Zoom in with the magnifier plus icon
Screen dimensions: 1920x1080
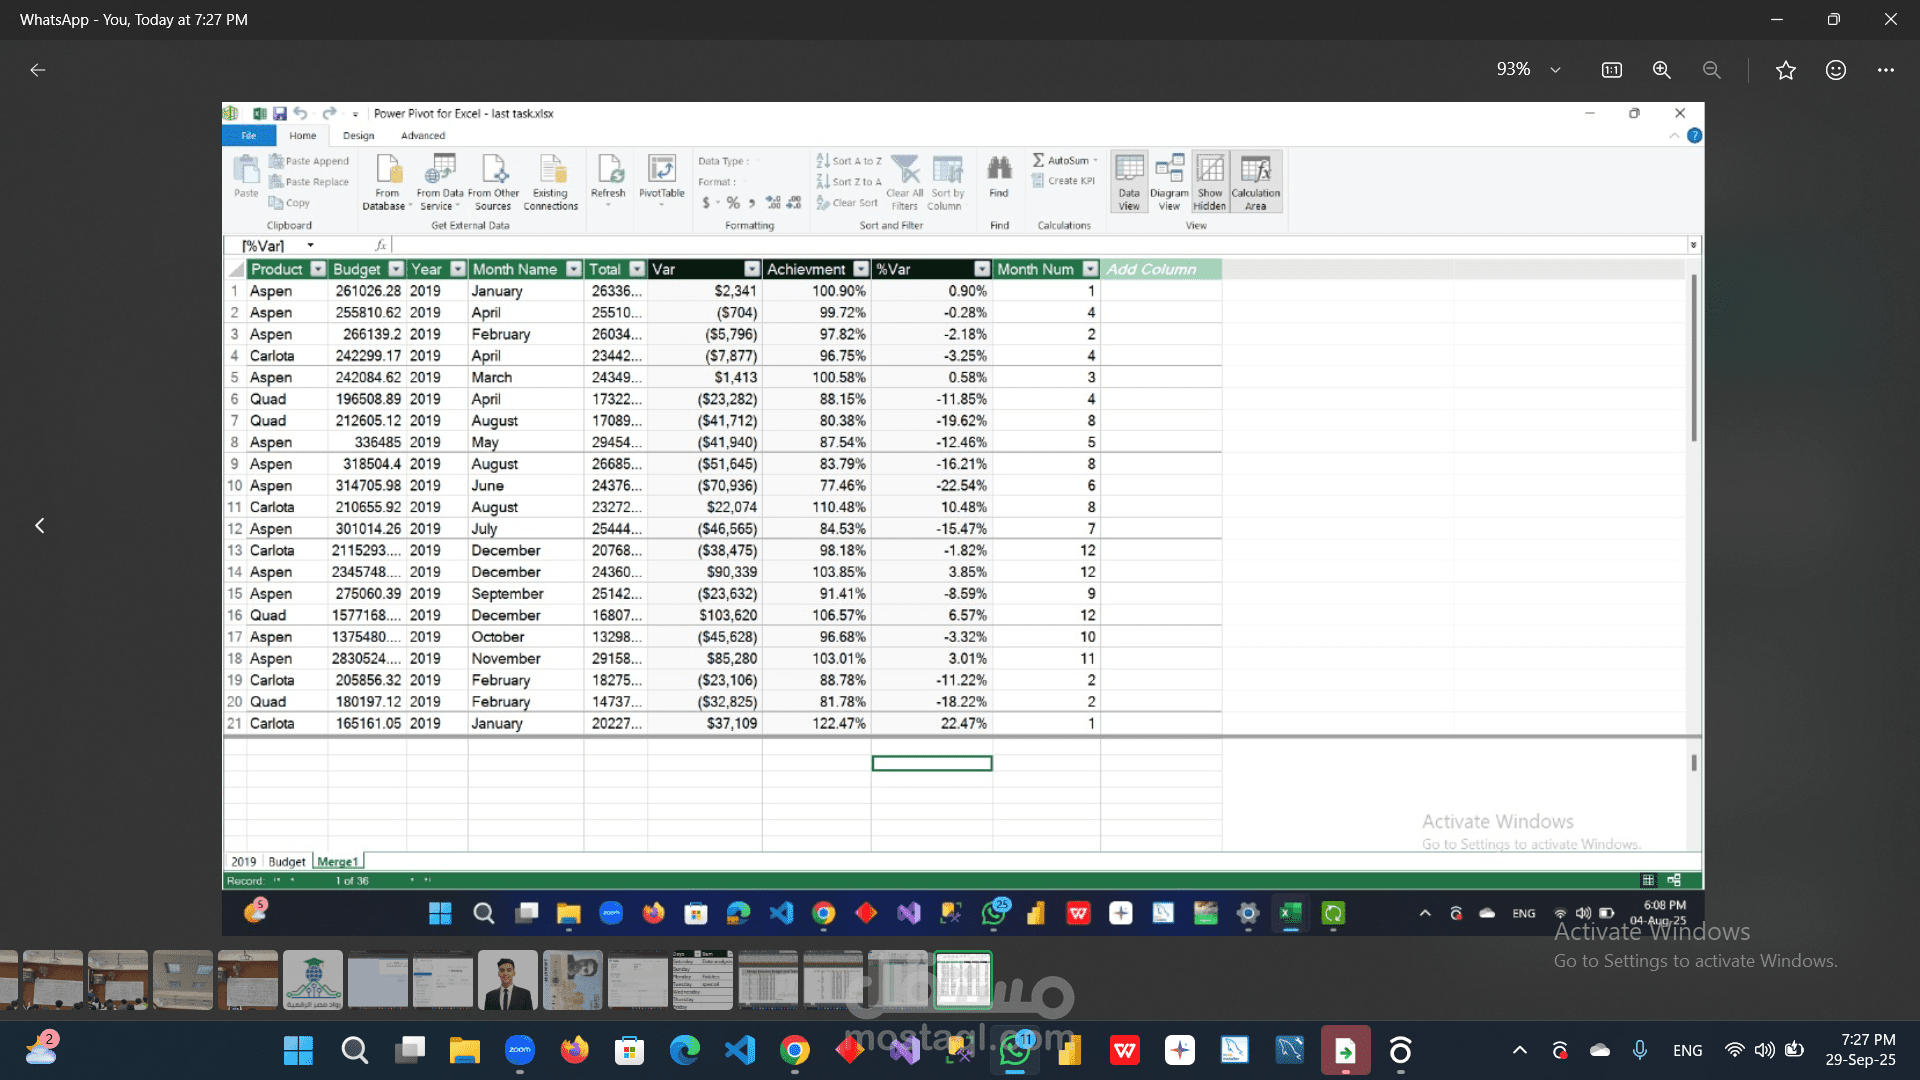click(1662, 70)
